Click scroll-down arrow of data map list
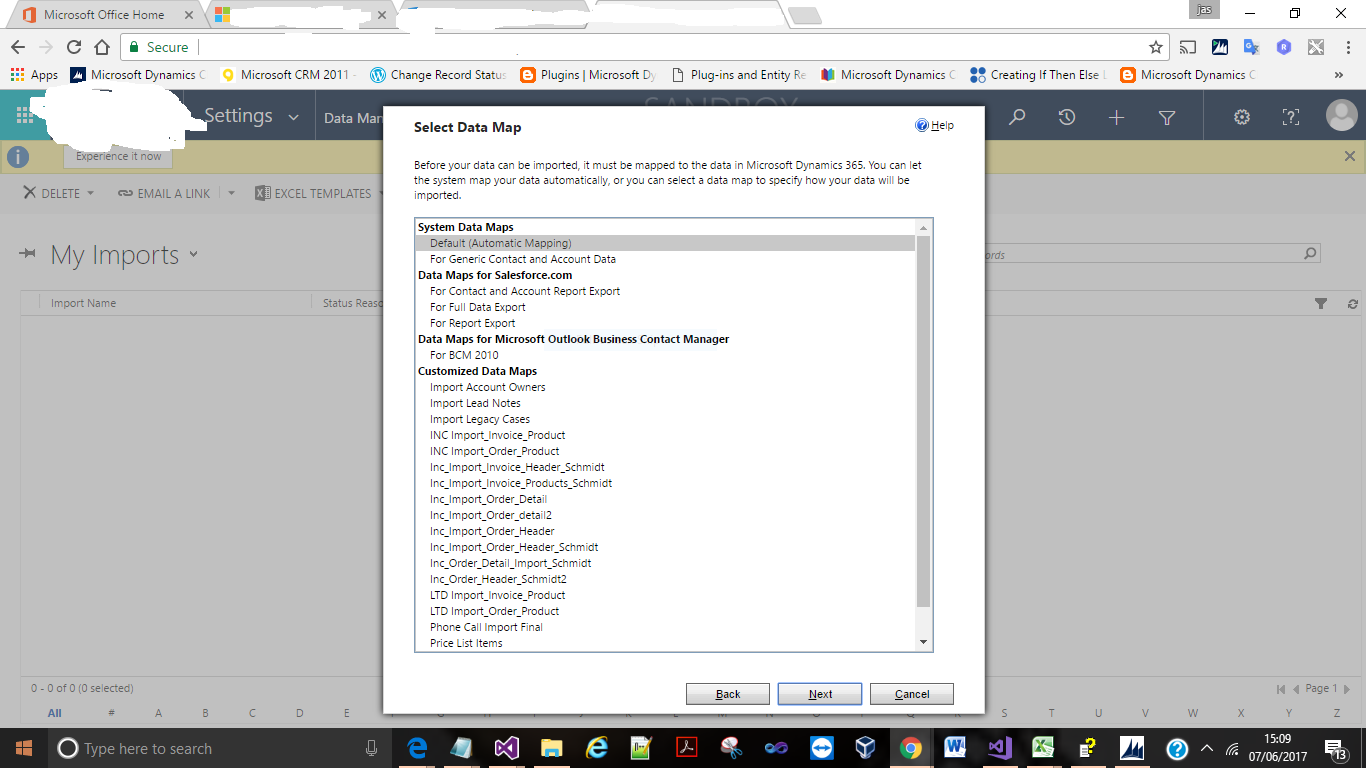 [924, 642]
